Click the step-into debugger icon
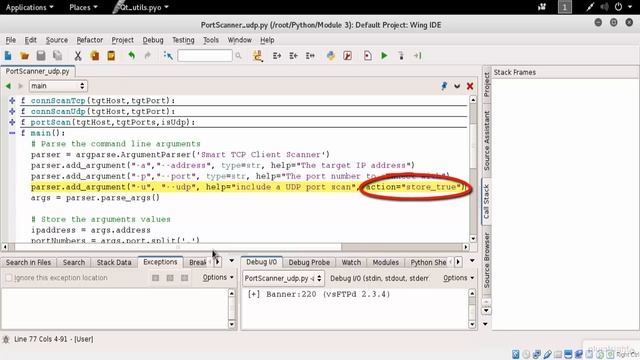 (x=401, y=56)
